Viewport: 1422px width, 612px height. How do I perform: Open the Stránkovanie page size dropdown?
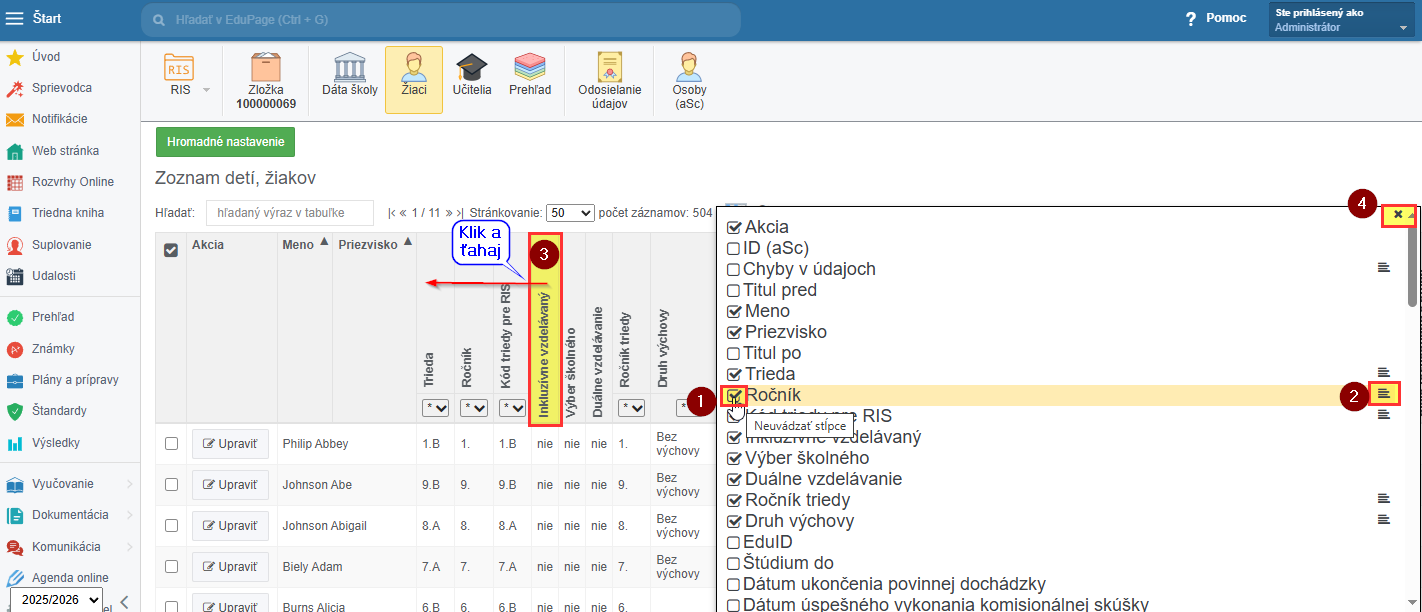[570, 213]
